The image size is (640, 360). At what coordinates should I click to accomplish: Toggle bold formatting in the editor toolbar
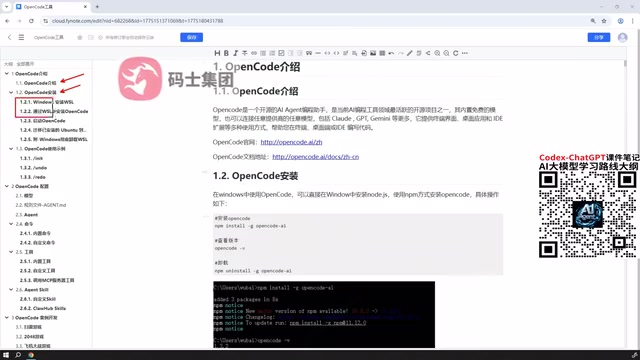coord(226,53)
